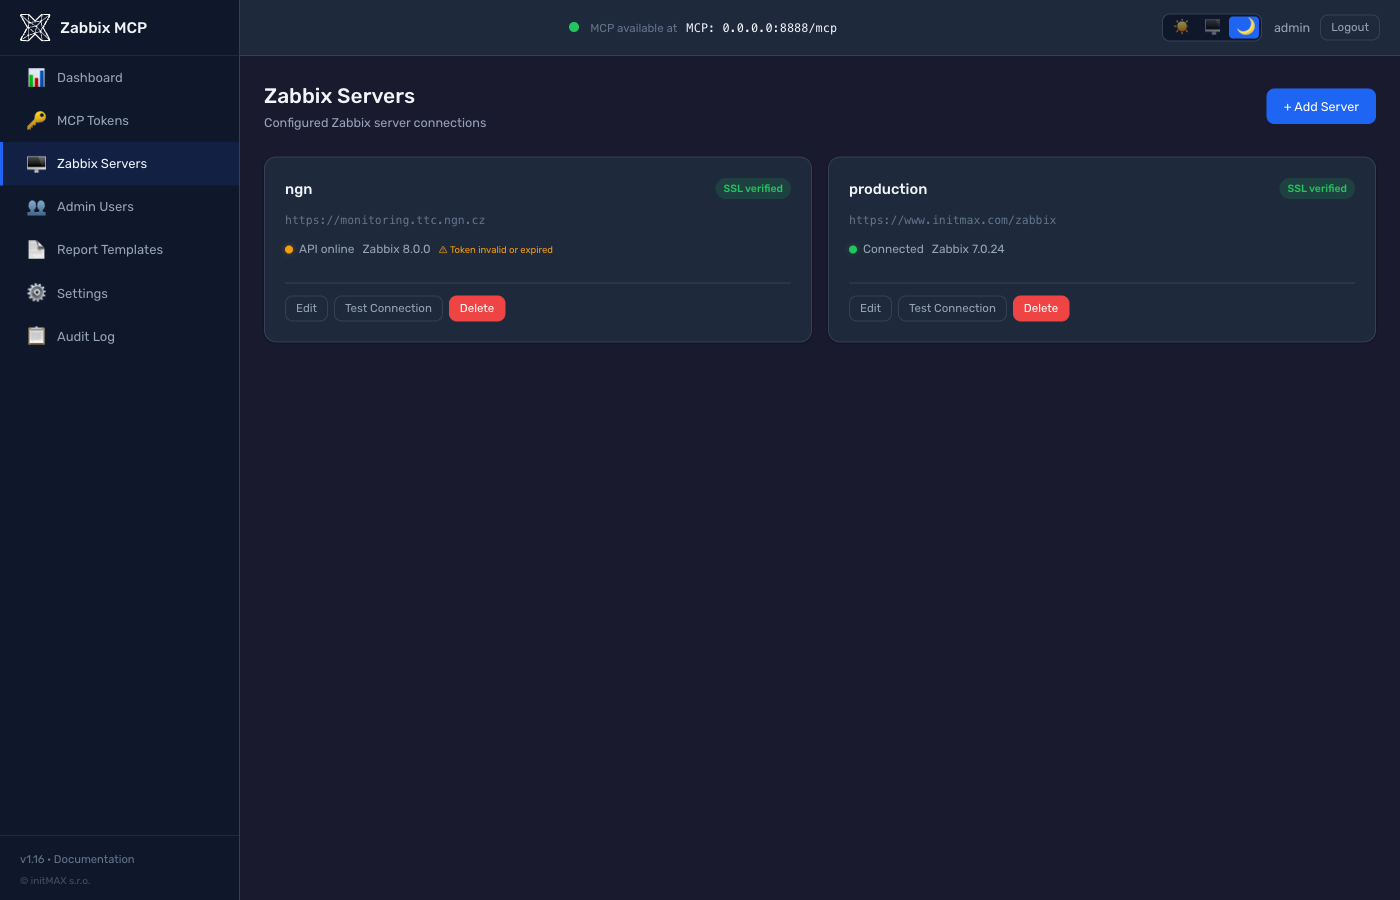Click the MCP Tokens key icon
Screen dimensions: 1400x900
37,120
